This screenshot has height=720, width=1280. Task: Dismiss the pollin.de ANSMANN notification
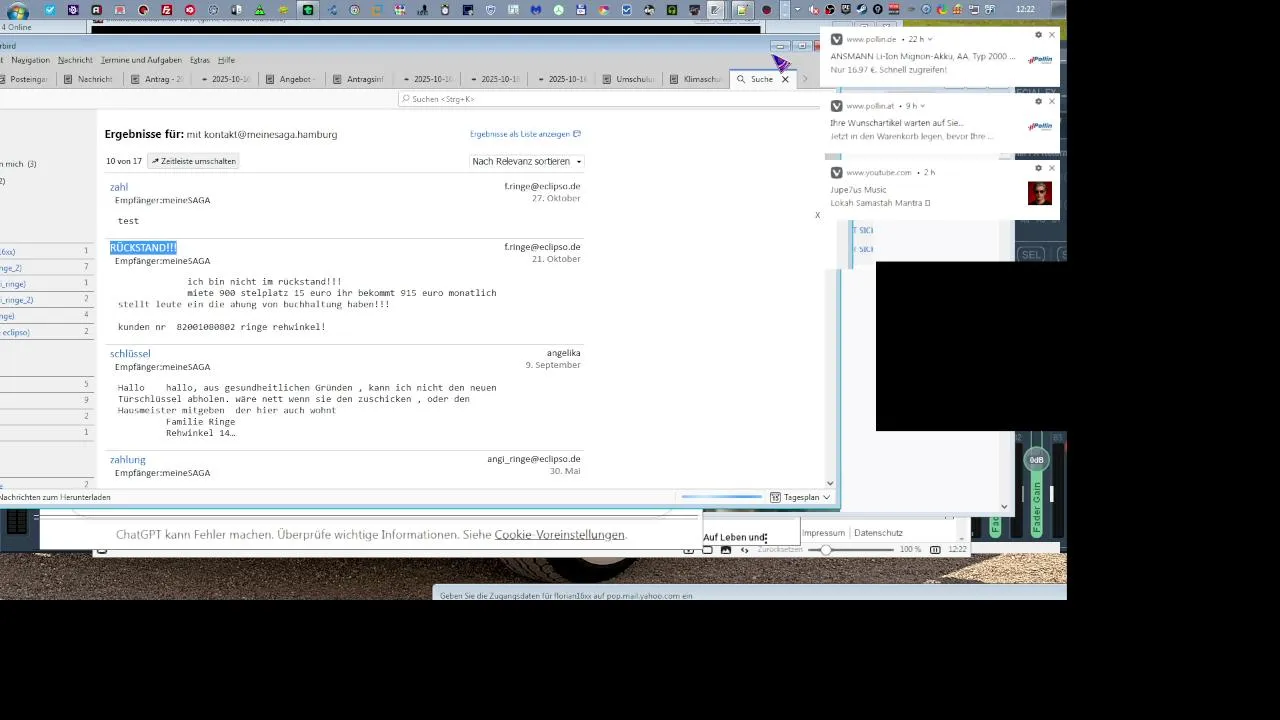[x=1051, y=35]
